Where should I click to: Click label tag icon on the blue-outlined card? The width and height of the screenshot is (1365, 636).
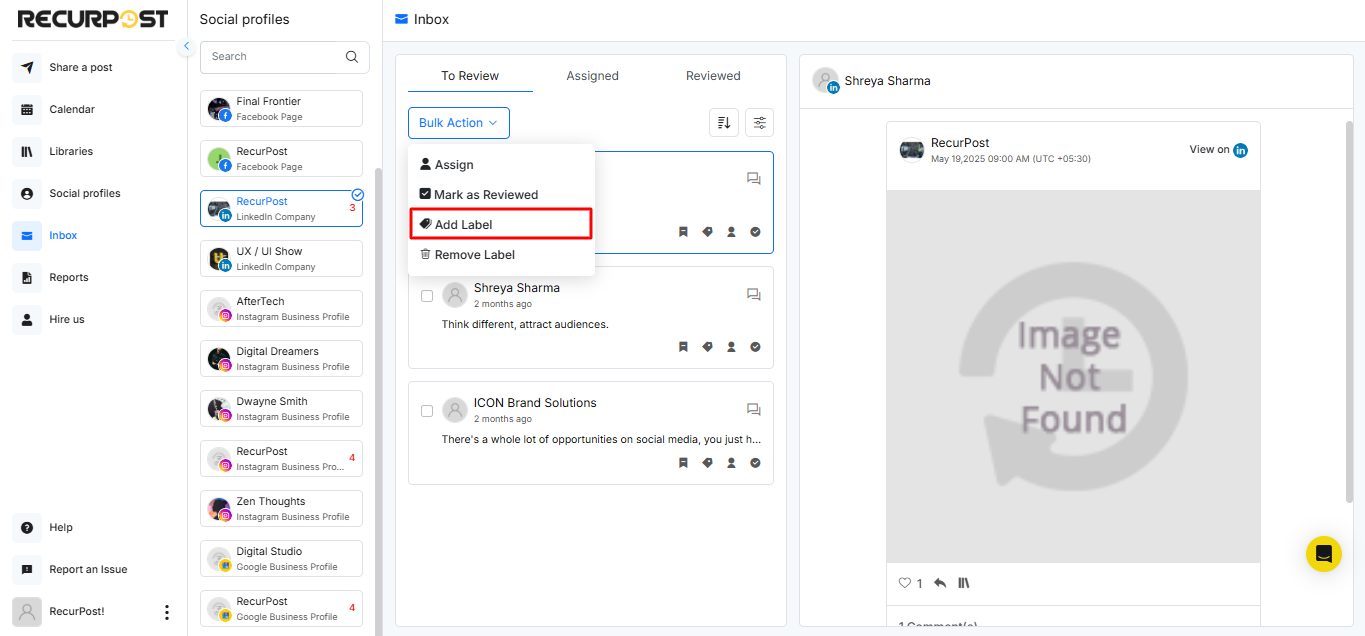point(708,232)
